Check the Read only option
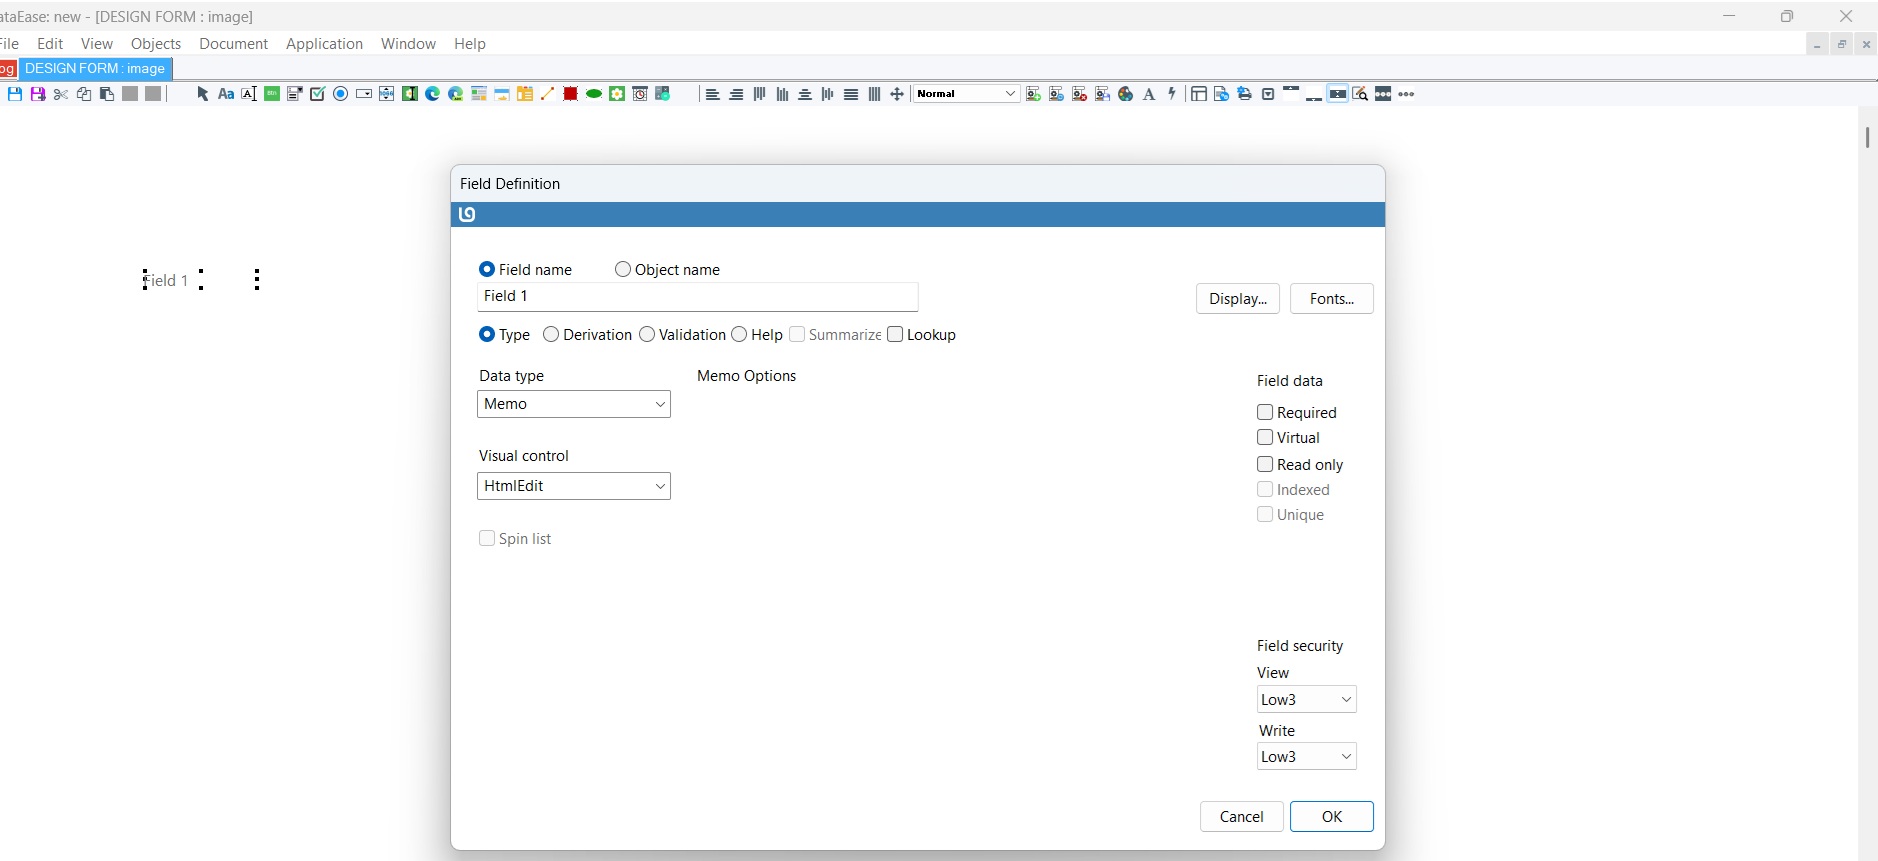 [1265, 465]
